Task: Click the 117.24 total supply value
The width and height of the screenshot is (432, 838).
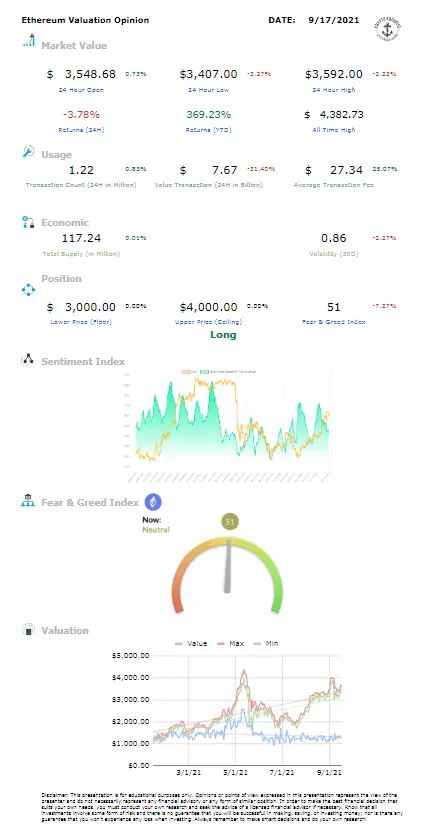Action: (x=81, y=238)
